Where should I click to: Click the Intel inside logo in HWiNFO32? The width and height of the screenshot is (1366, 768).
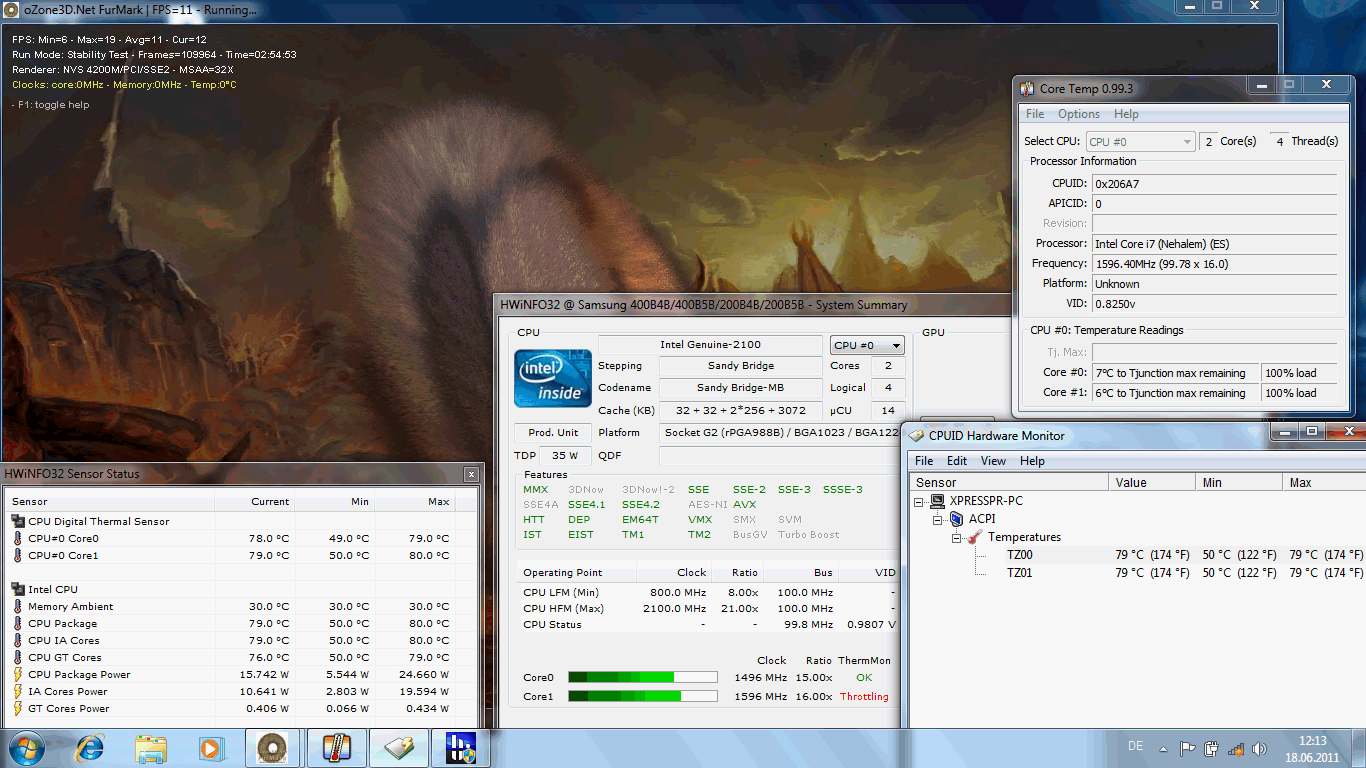[552, 378]
